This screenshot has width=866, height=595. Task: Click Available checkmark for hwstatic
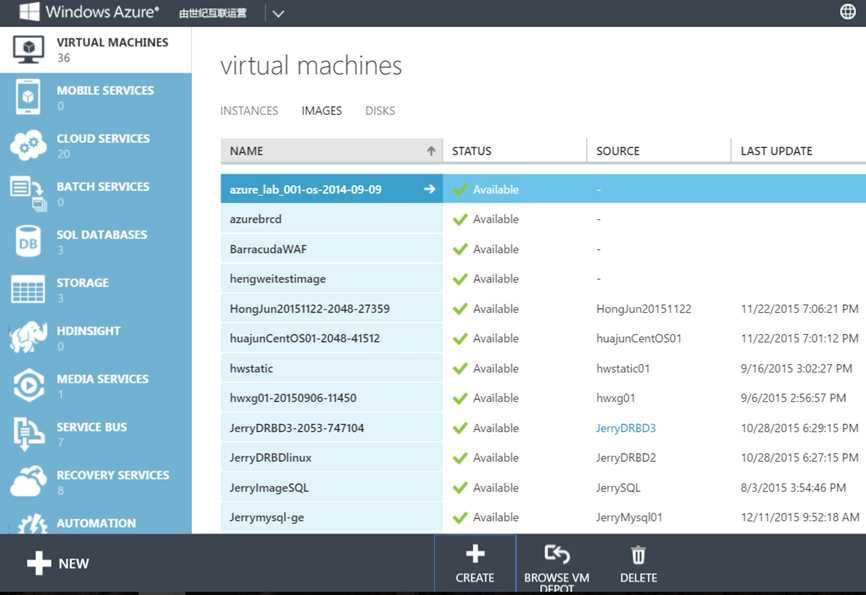460,368
